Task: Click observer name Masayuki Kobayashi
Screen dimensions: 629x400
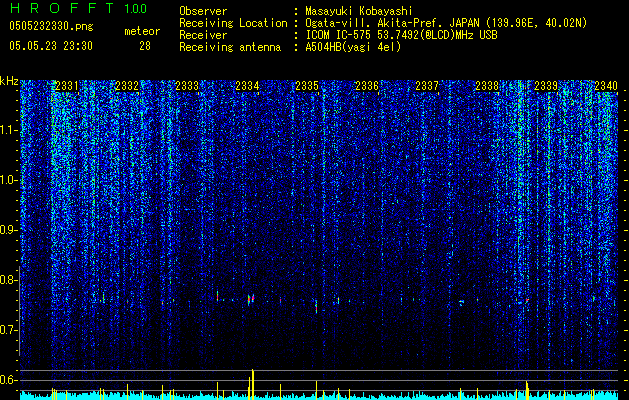Action: (359, 11)
